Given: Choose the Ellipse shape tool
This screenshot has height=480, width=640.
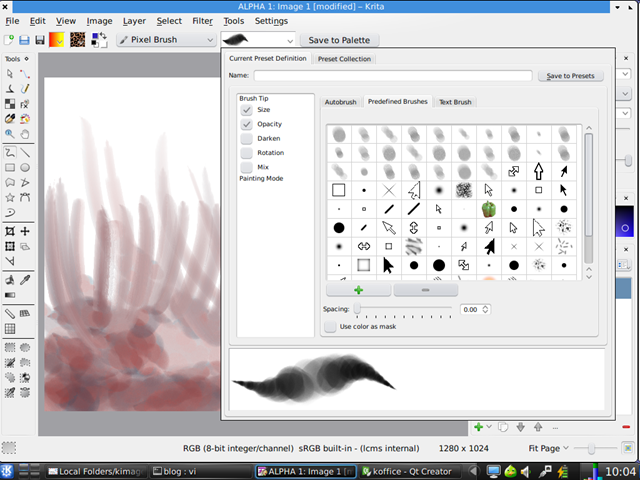Looking at the screenshot, I should (x=25, y=168).
